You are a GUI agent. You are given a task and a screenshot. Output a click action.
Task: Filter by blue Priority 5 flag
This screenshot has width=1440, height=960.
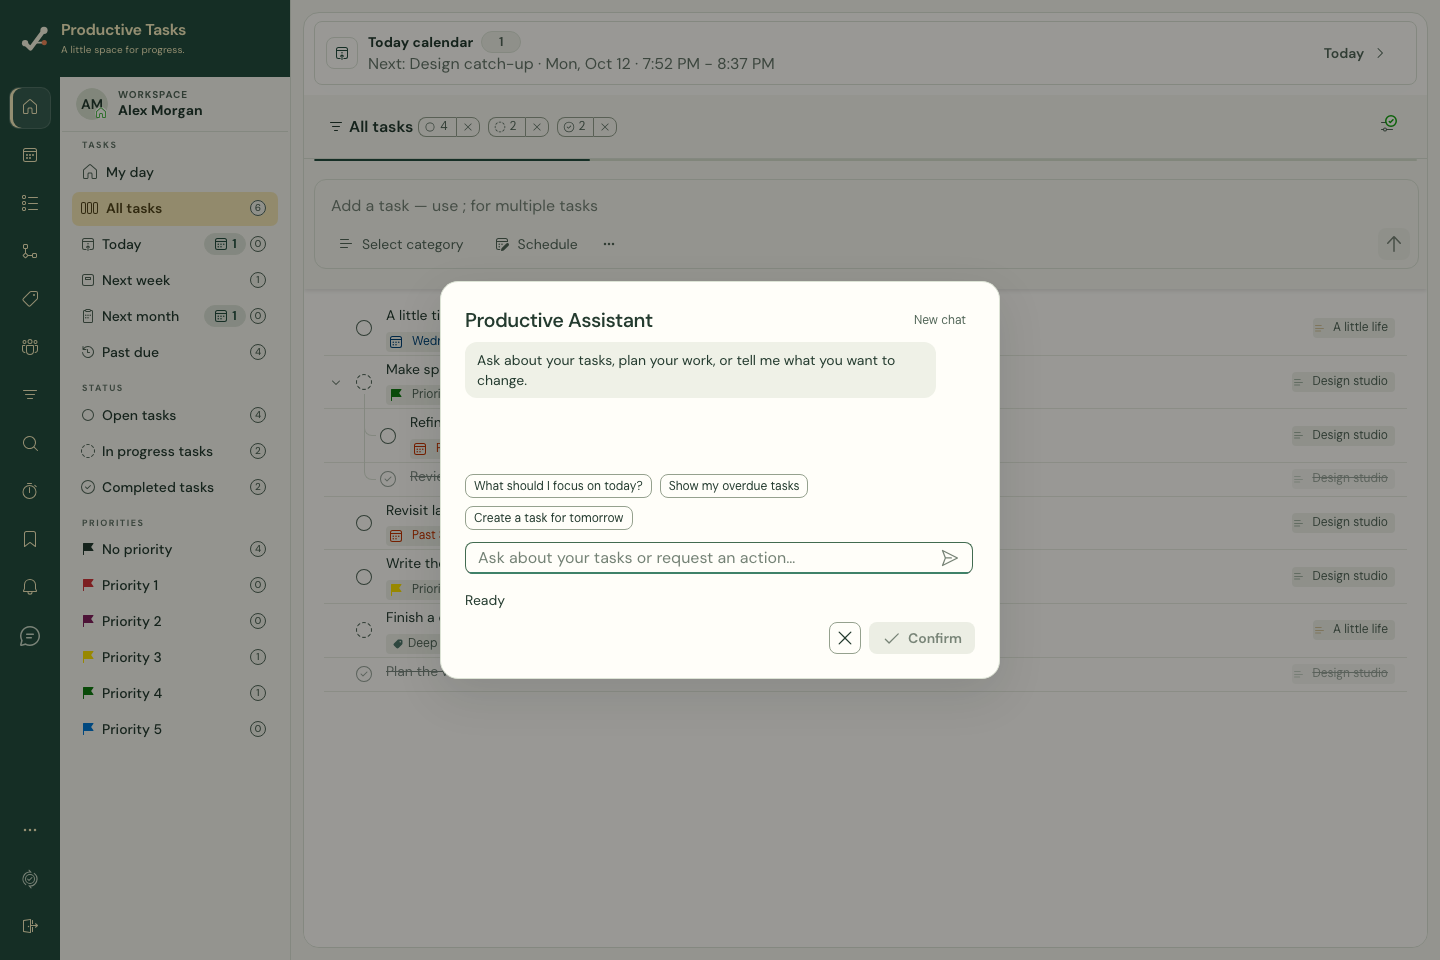tap(175, 729)
